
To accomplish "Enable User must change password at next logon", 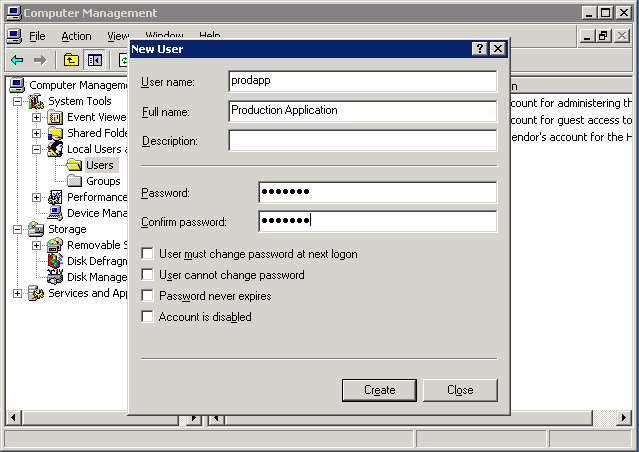I will (x=148, y=254).
